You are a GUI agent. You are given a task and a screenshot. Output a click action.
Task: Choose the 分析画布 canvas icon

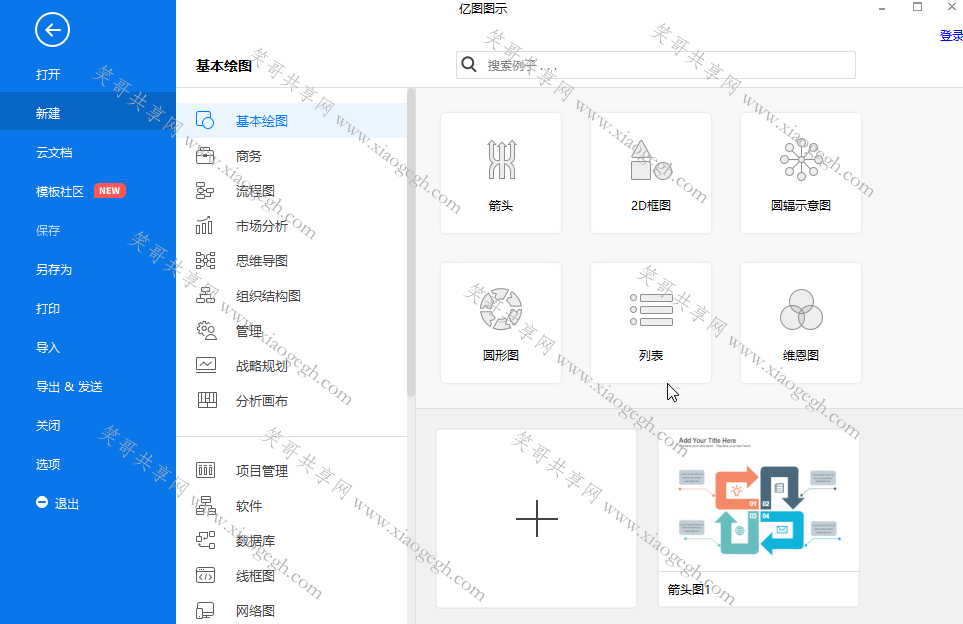coord(207,400)
